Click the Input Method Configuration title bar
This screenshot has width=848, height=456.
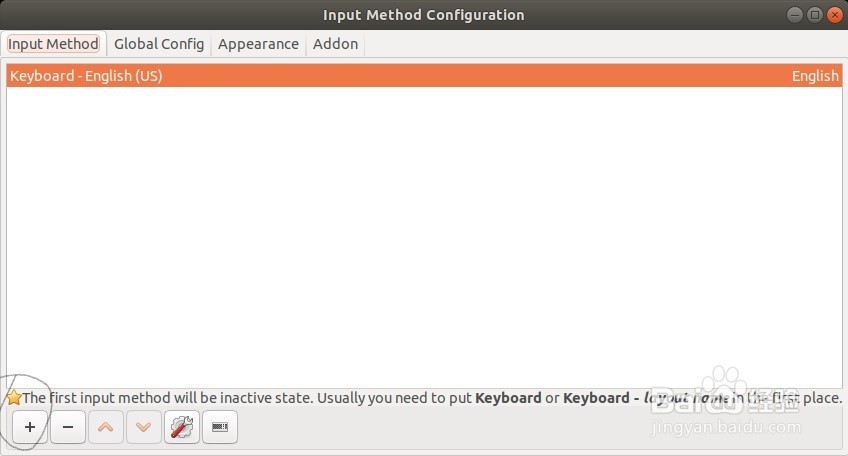tap(423, 15)
